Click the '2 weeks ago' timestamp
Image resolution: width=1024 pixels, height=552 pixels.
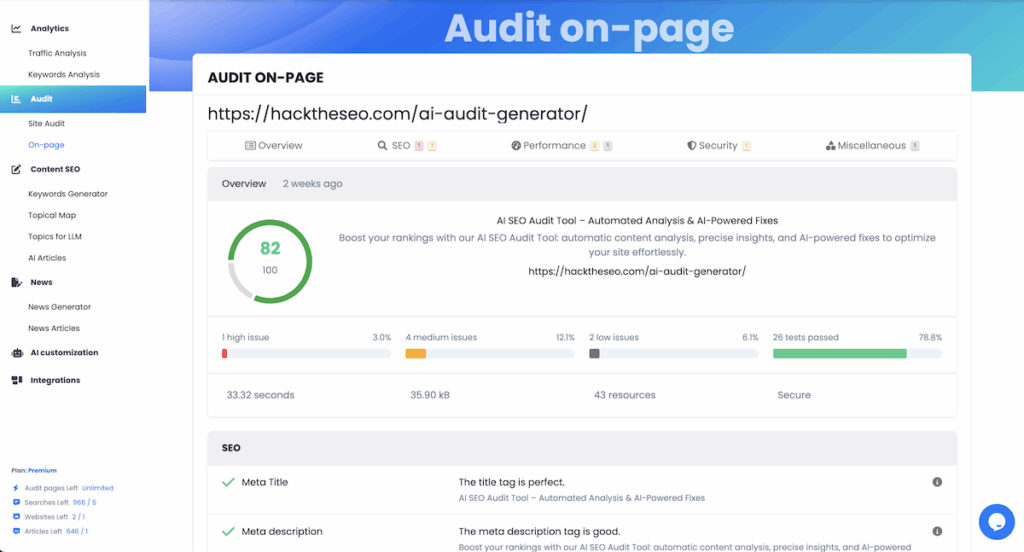313,184
